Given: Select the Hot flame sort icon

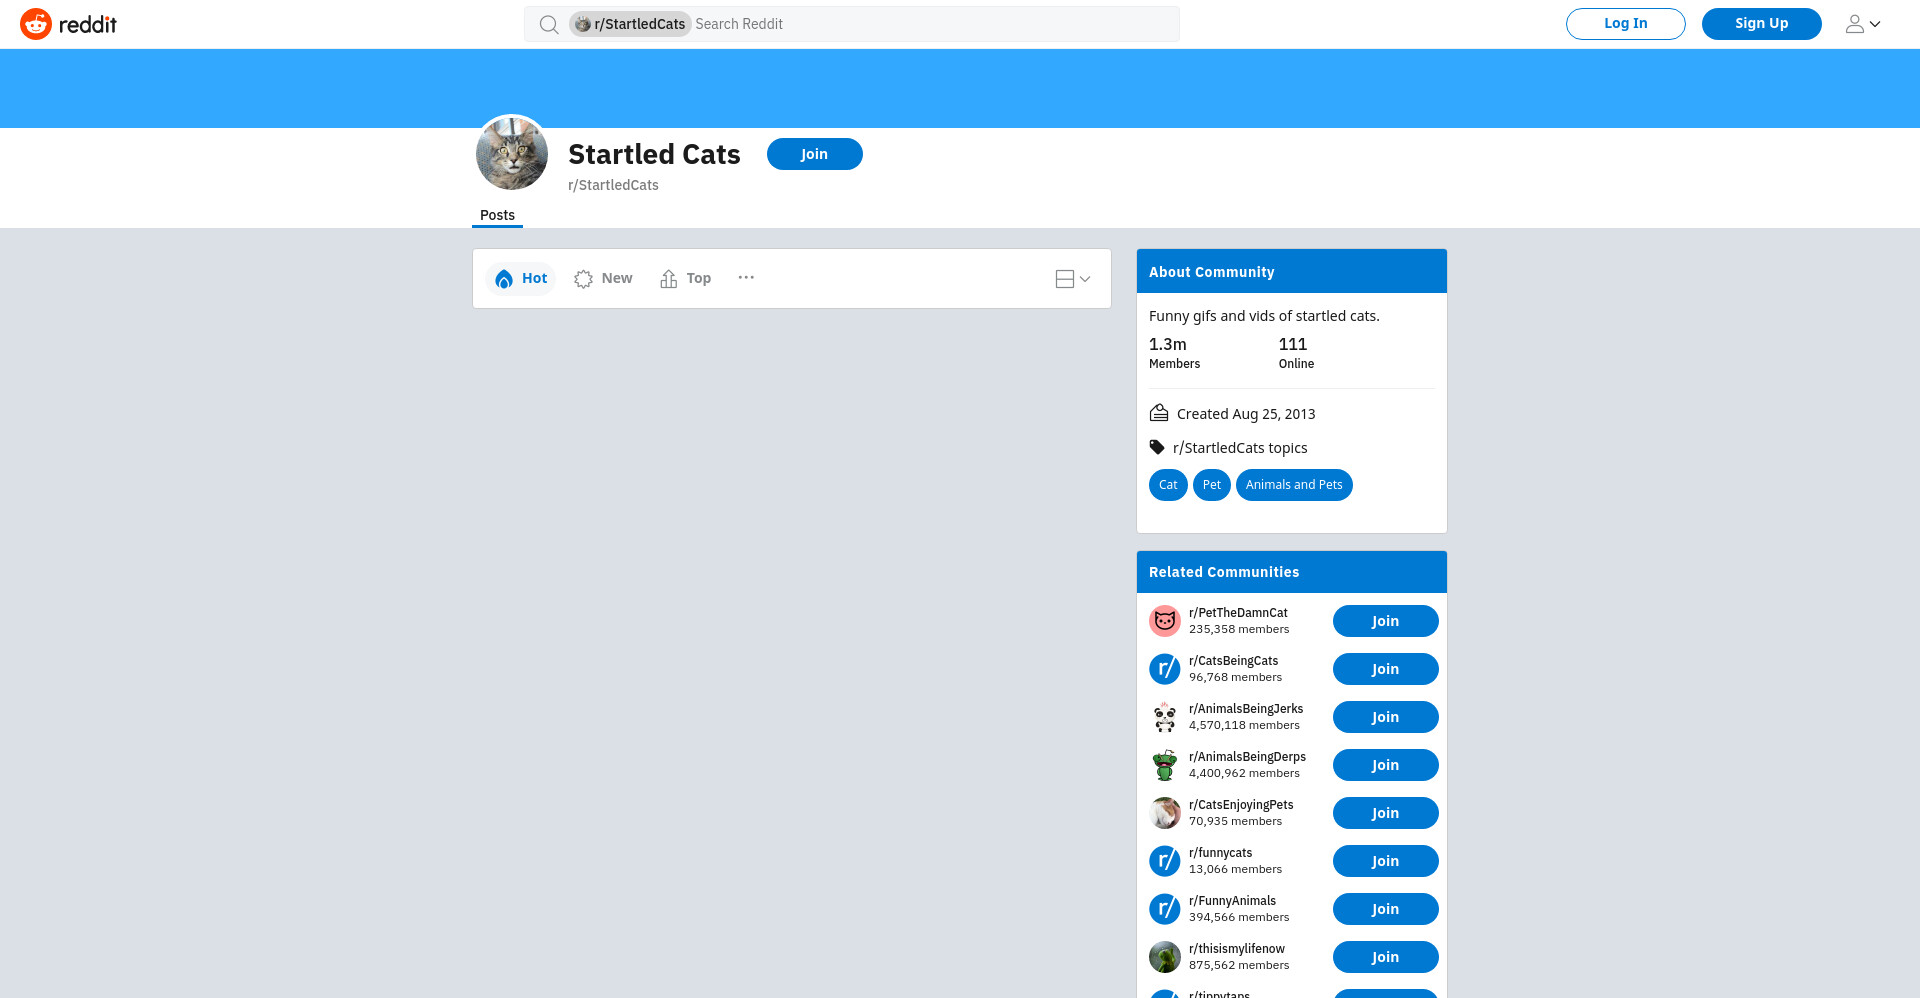Looking at the screenshot, I should pos(504,278).
